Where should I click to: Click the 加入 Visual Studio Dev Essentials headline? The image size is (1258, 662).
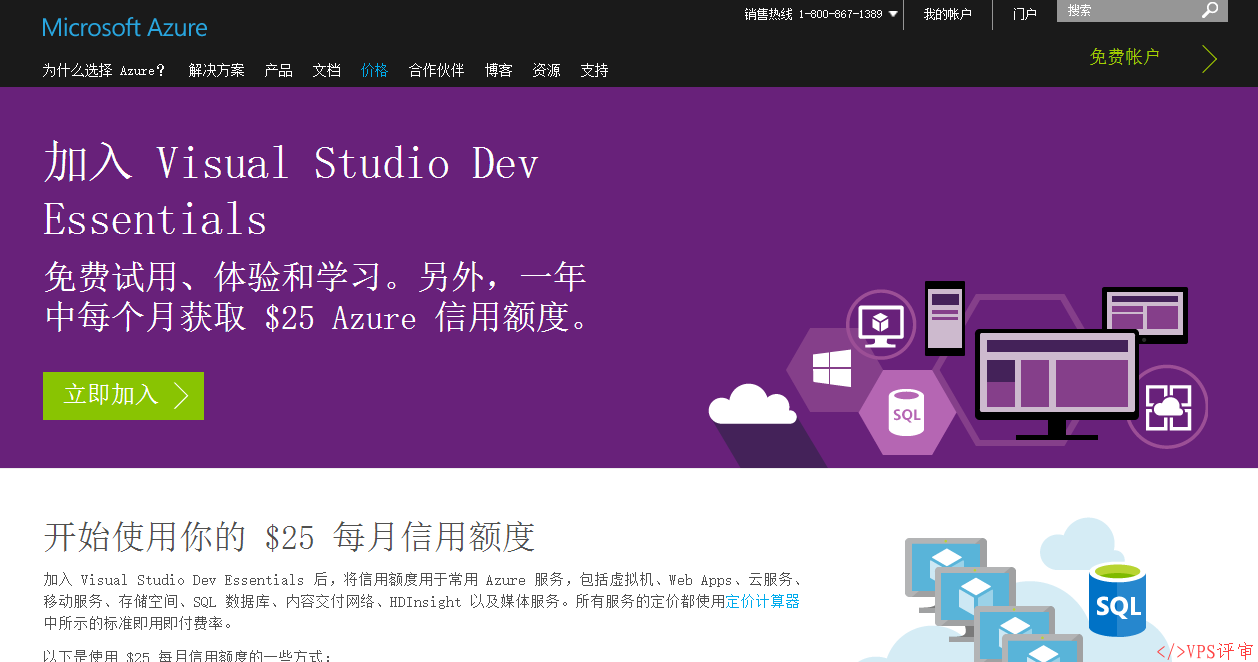[x=291, y=190]
